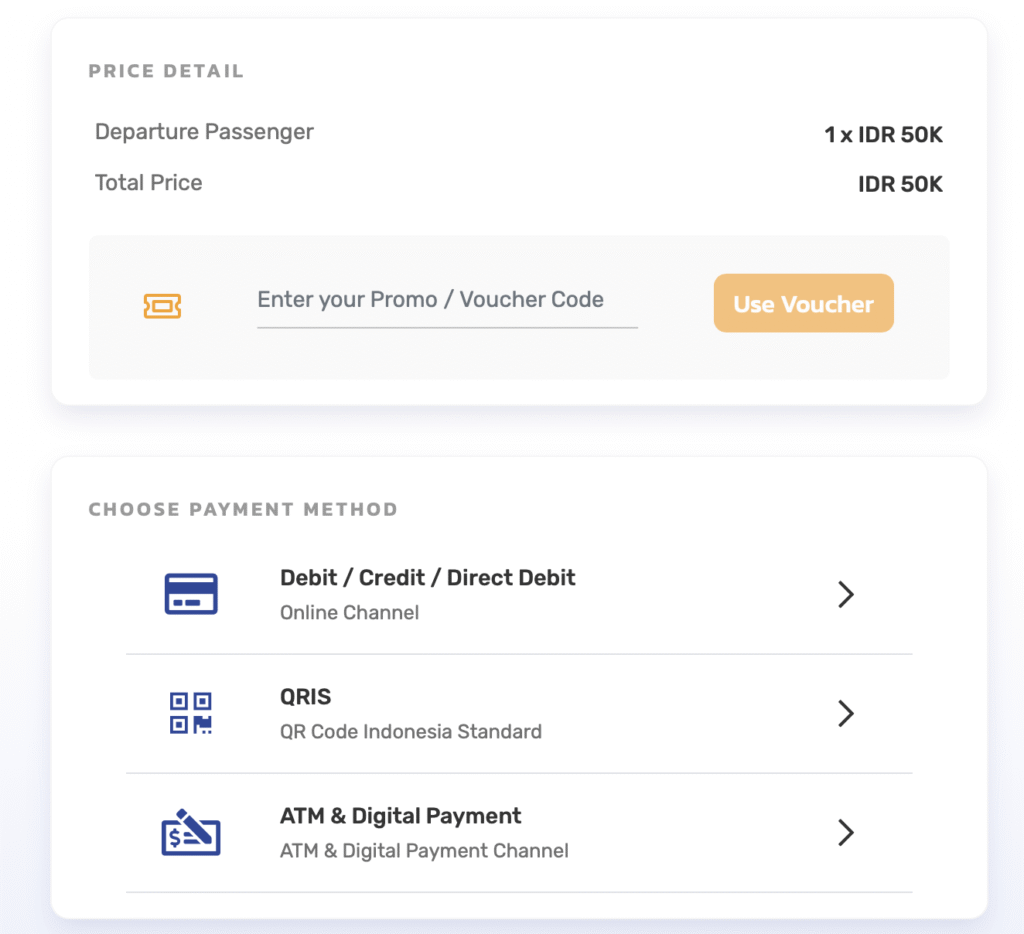Click QR Code Indonesia Standard subtitle
This screenshot has height=934, width=1024.
(410, 732)
